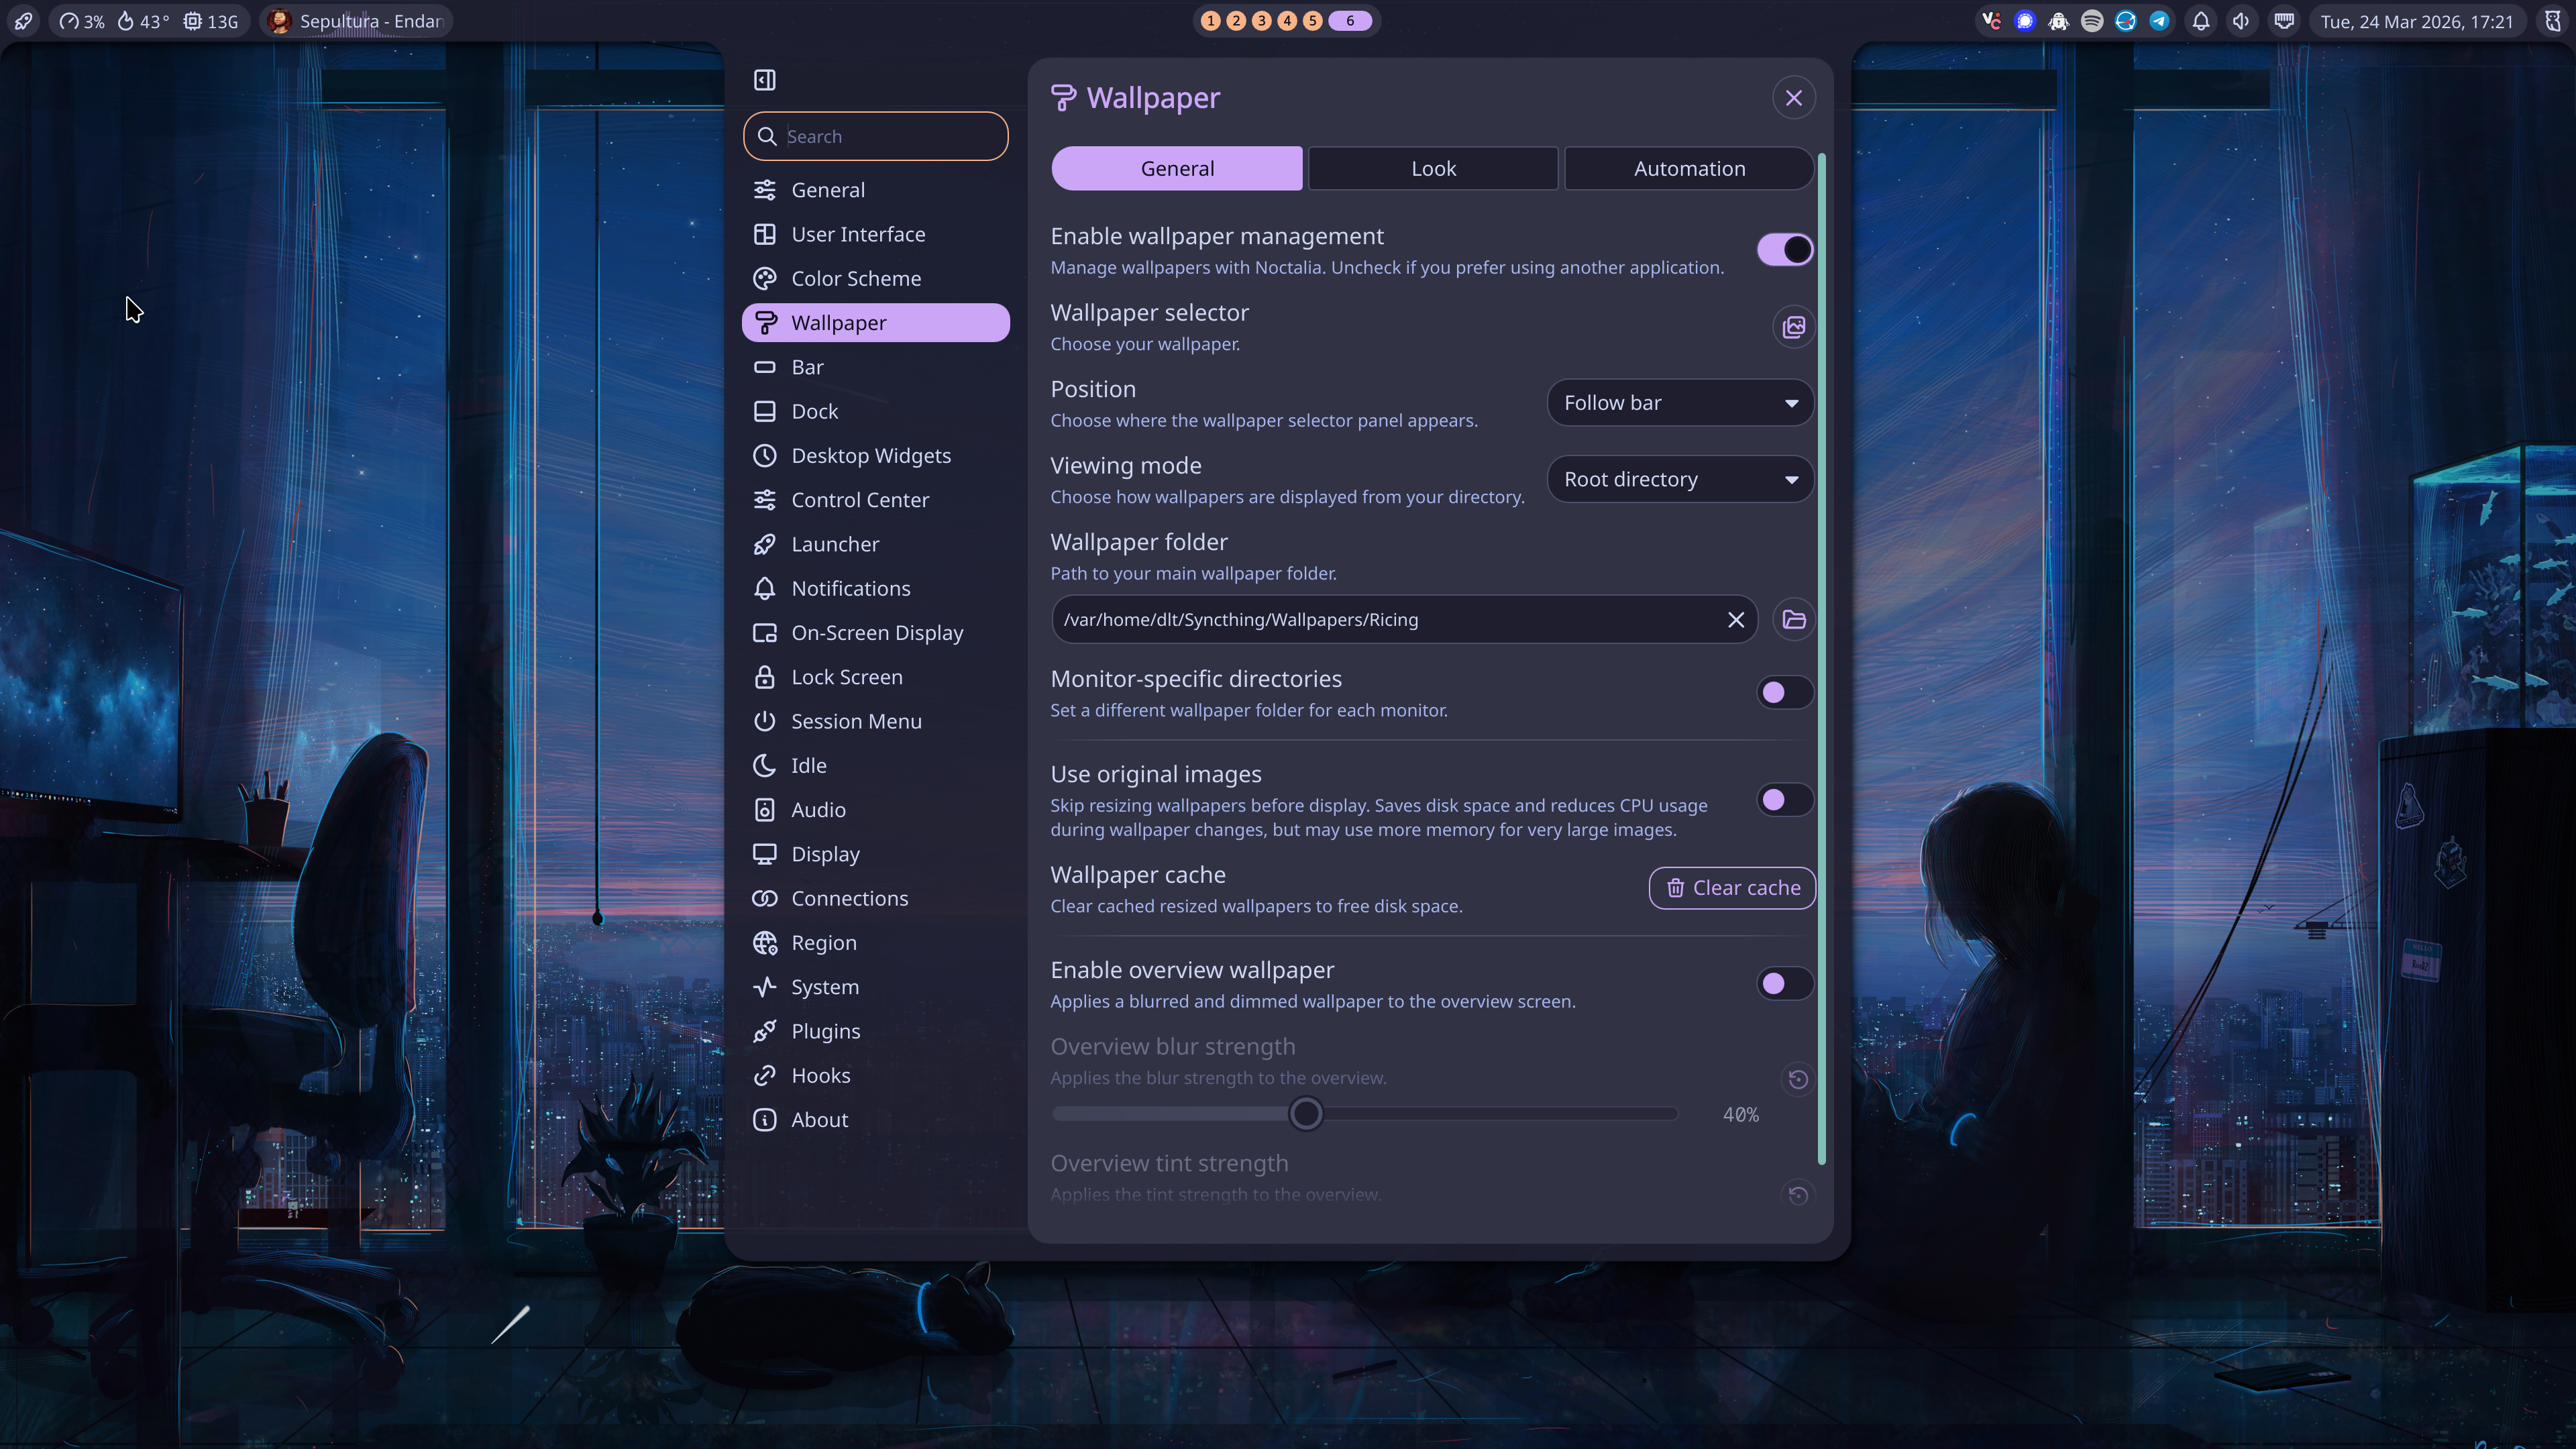2576x1449 pixels.
Task: Open the Spotify tray icon
Action: (x=2092, y=21)
